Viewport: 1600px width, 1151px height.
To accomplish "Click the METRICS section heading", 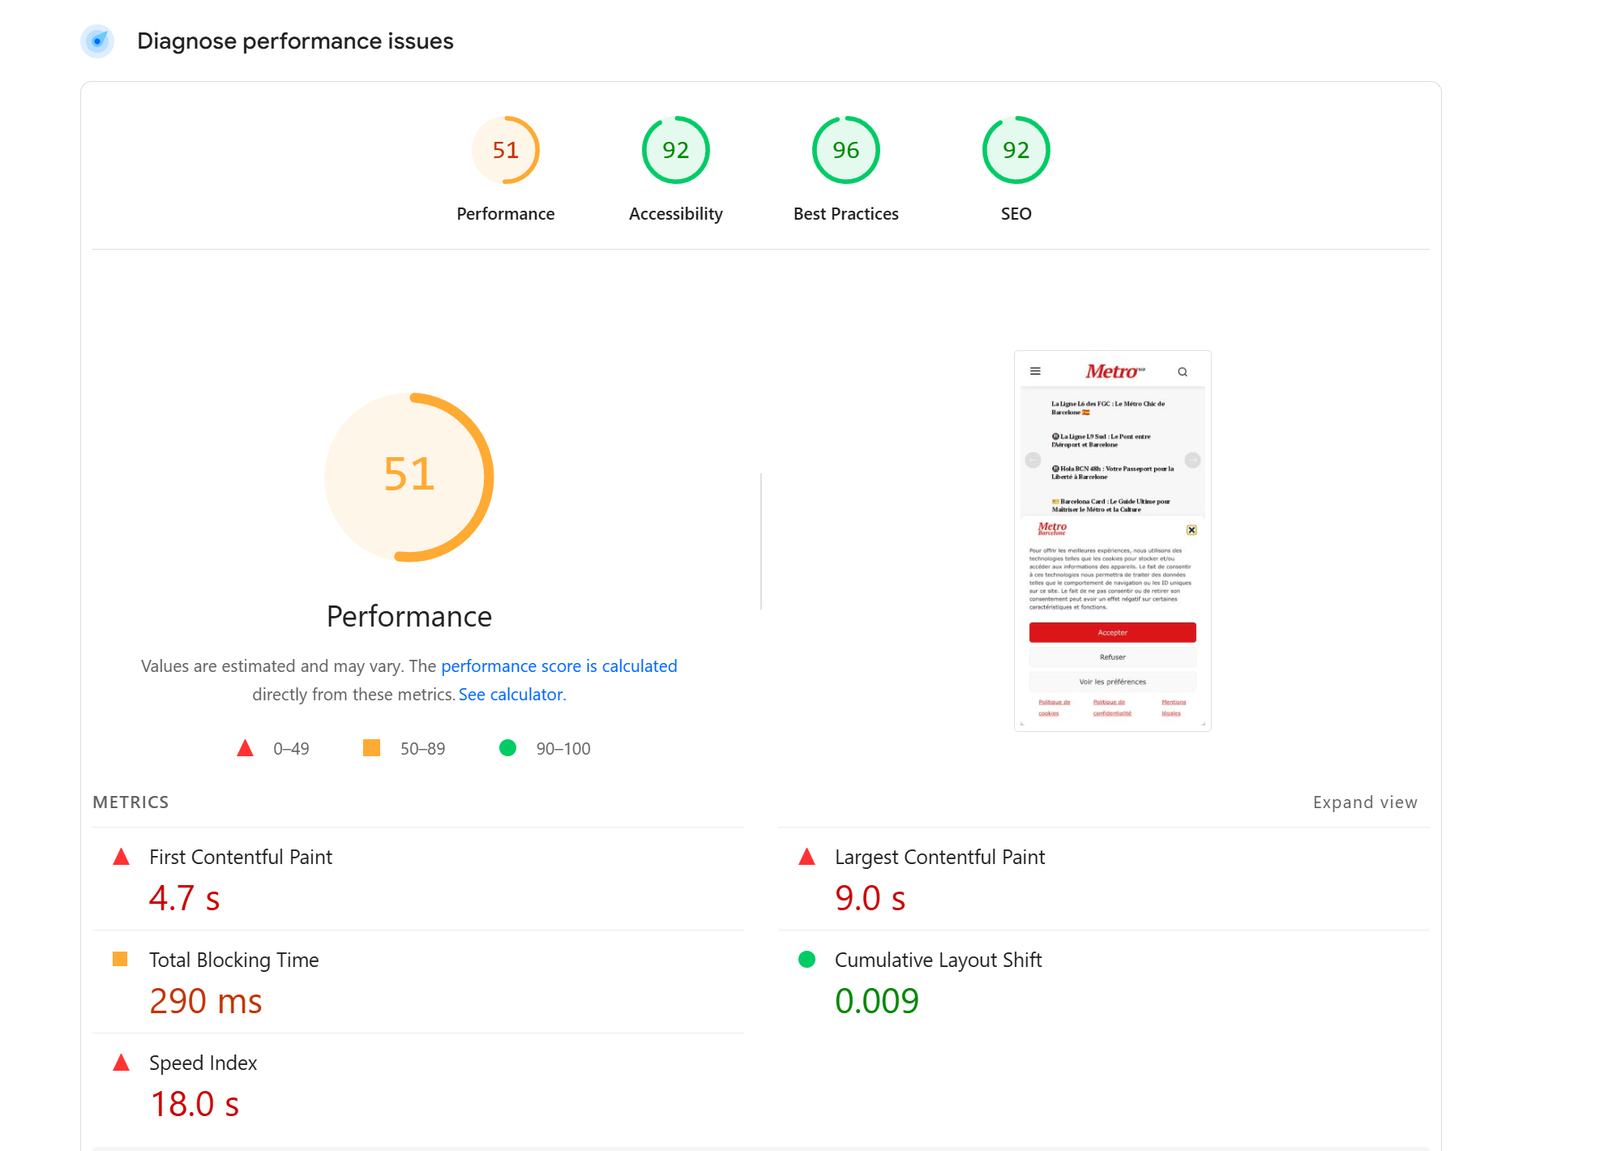I will pos(131,802).
